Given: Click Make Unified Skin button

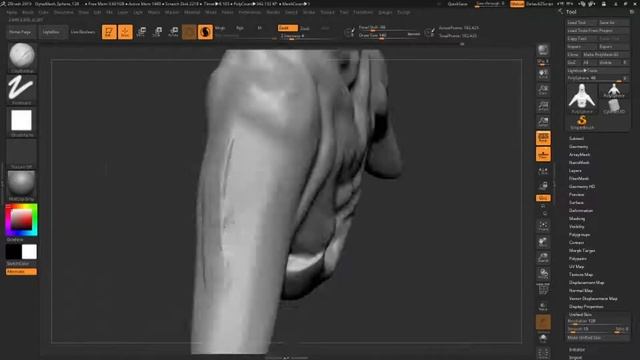Looking at the screenshot, I should pos(598,338).
